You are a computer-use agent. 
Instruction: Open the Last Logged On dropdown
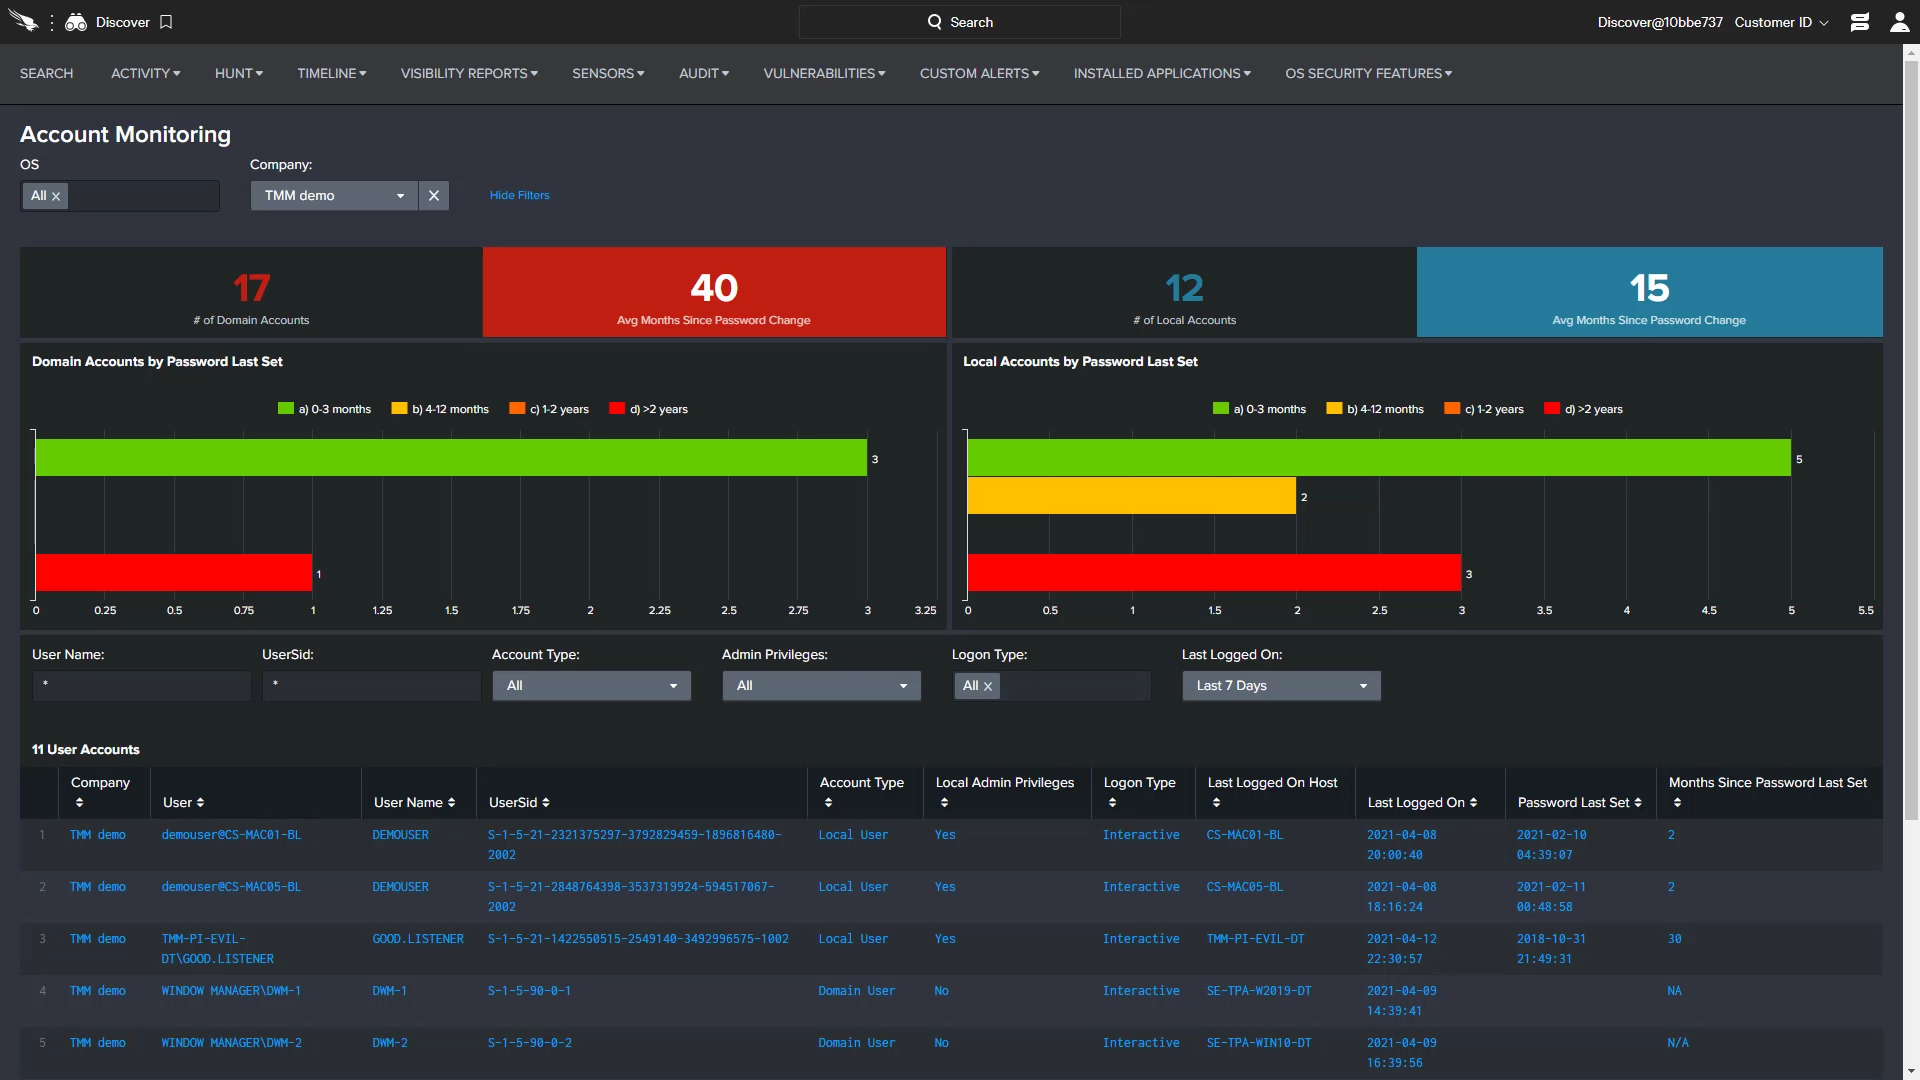(x=1281, y=686)
